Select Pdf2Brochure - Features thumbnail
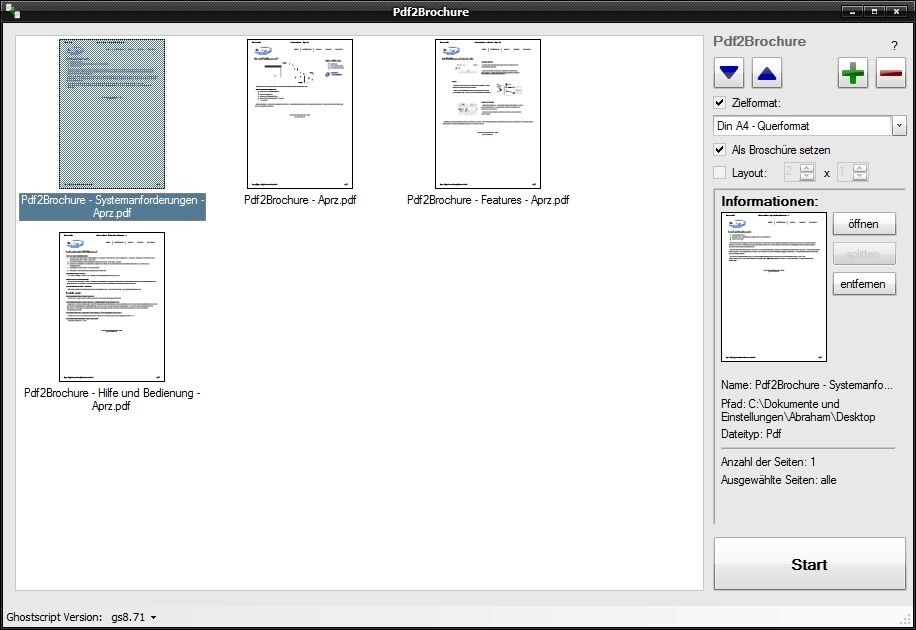 [488, 114]
